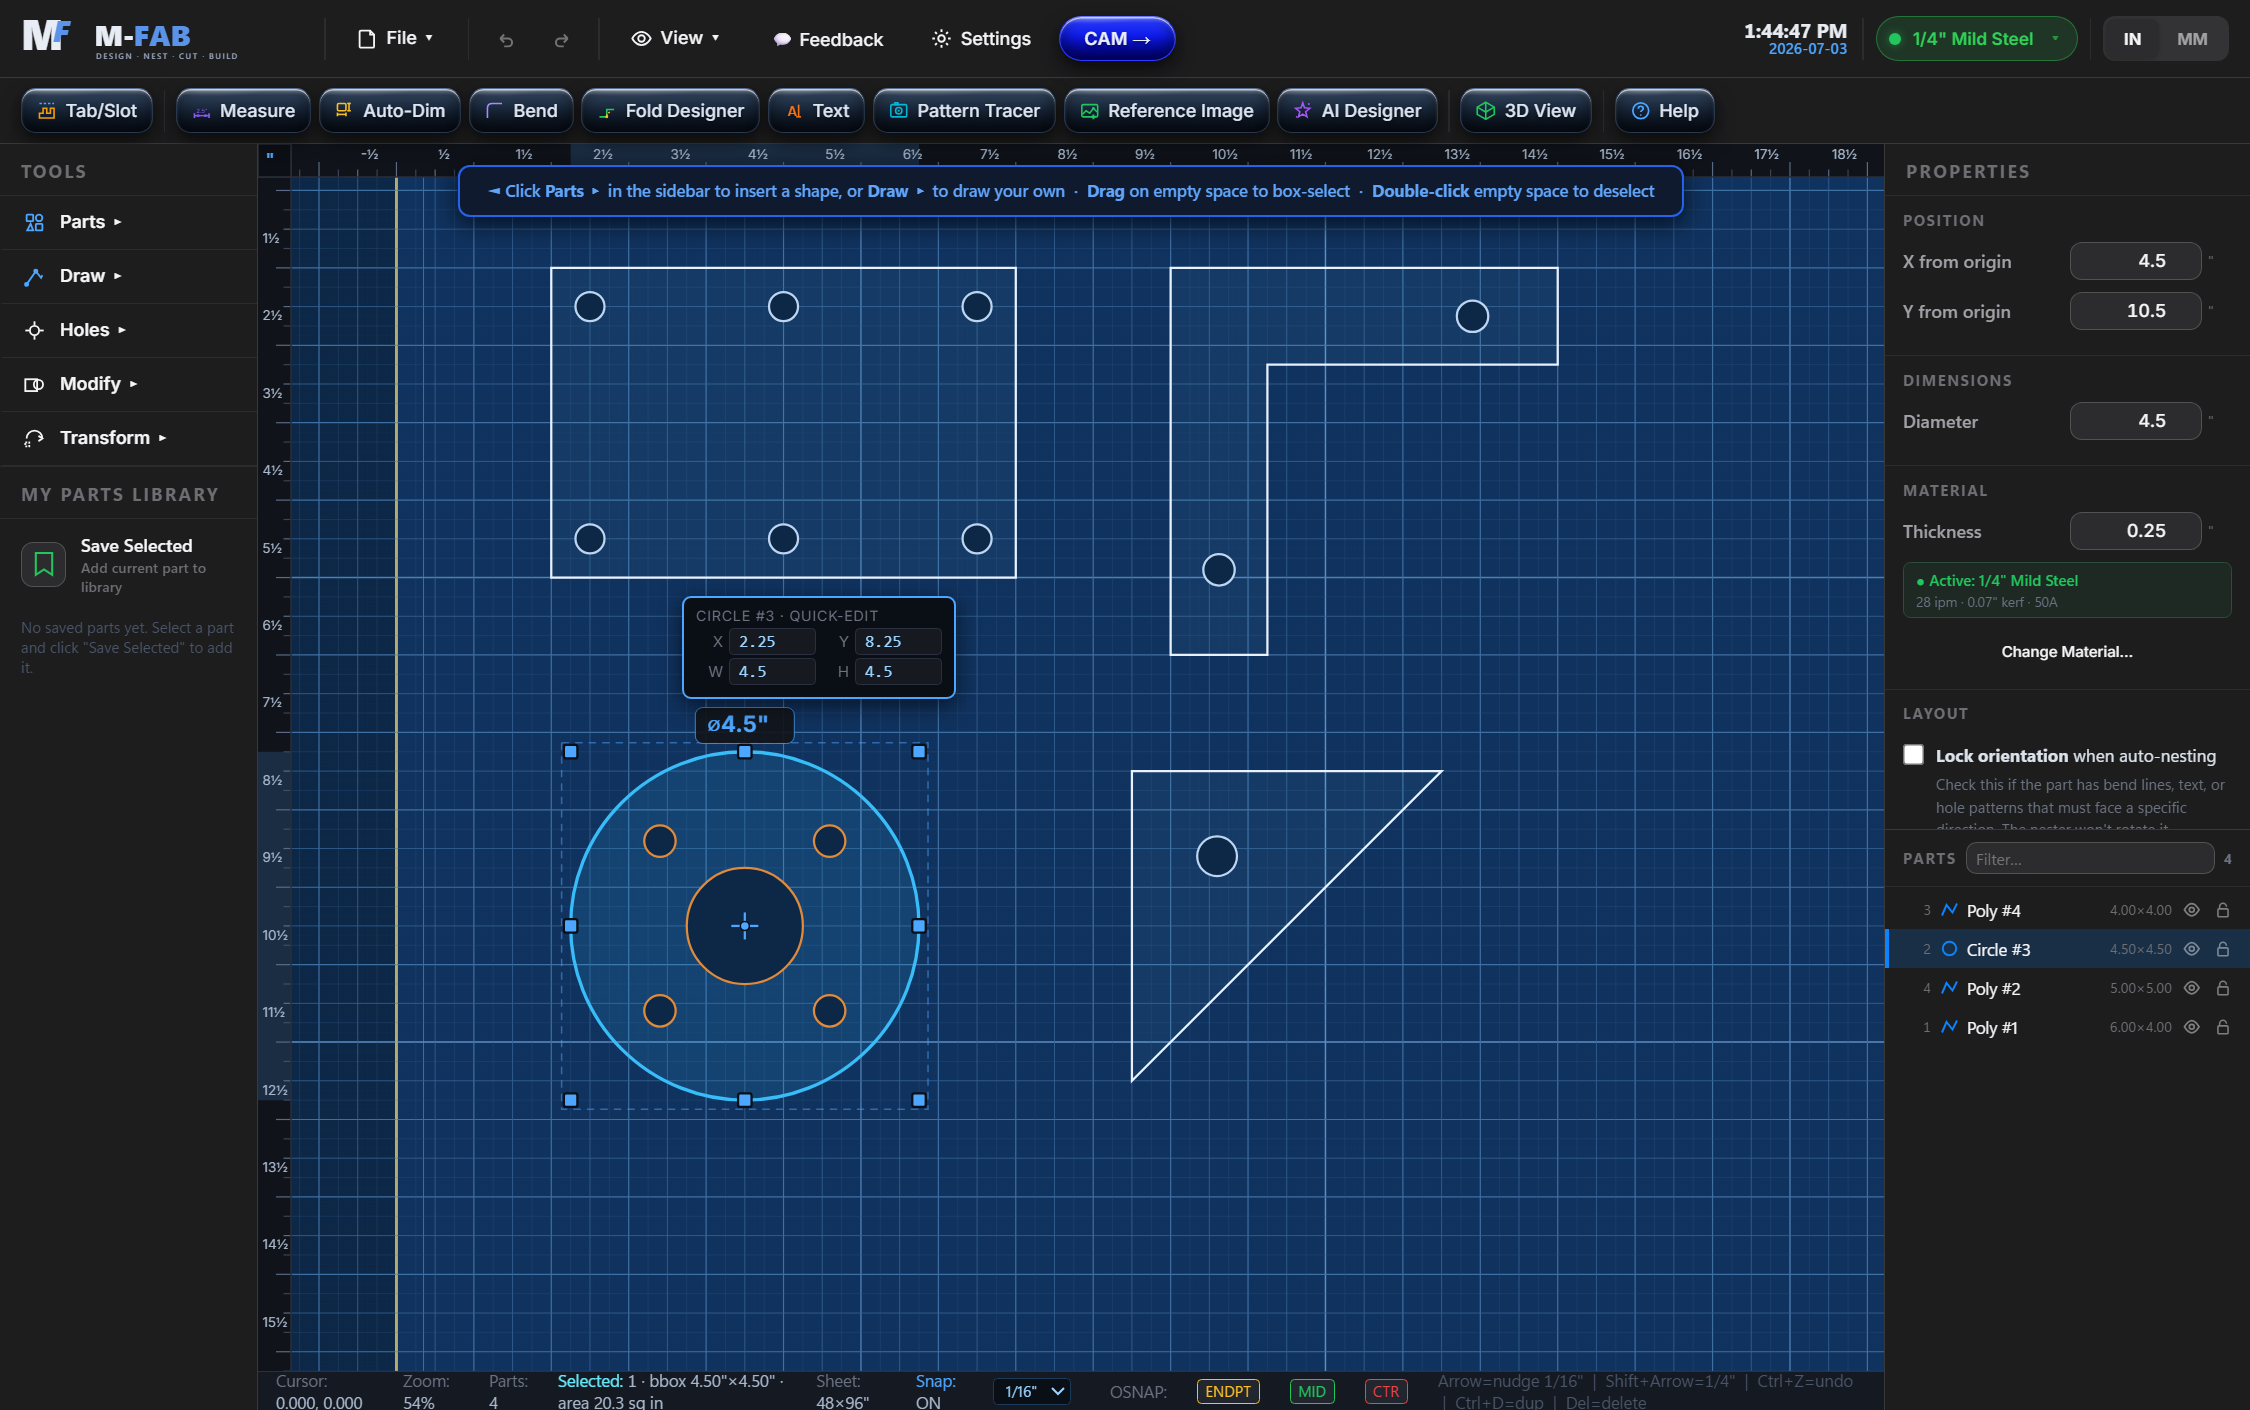Select the Bend tool
Viewport: 2250px width, 1410px height.
[521, 111]
